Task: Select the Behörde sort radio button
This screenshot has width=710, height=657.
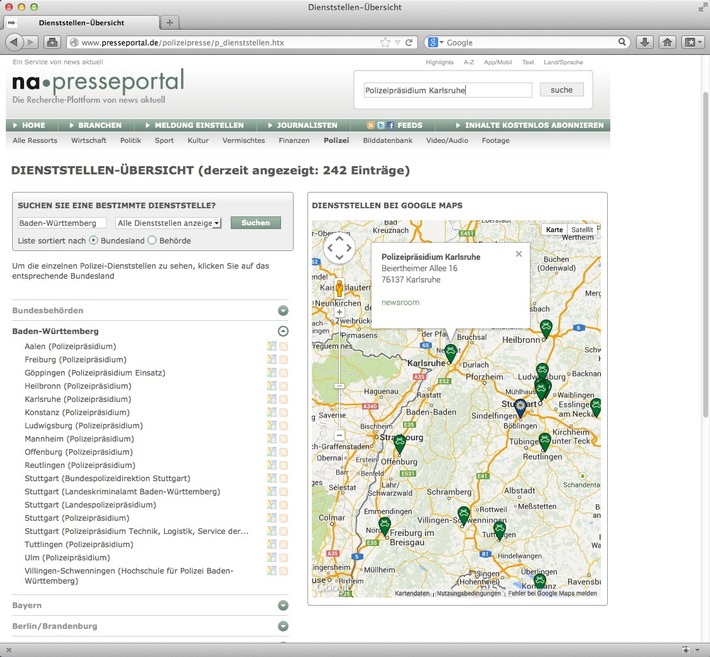Action: pyautogui.click(x=152, y=240)
